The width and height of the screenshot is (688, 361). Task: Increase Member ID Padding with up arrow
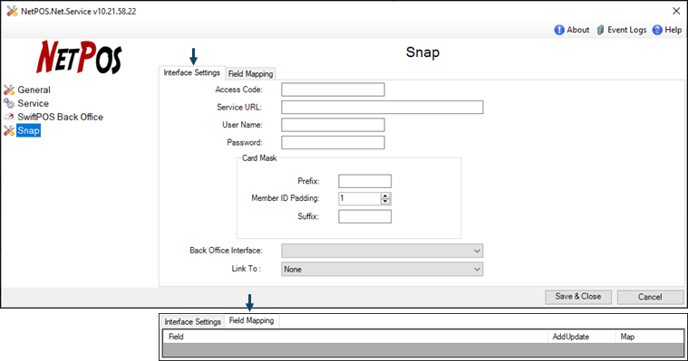coord(385,196)
